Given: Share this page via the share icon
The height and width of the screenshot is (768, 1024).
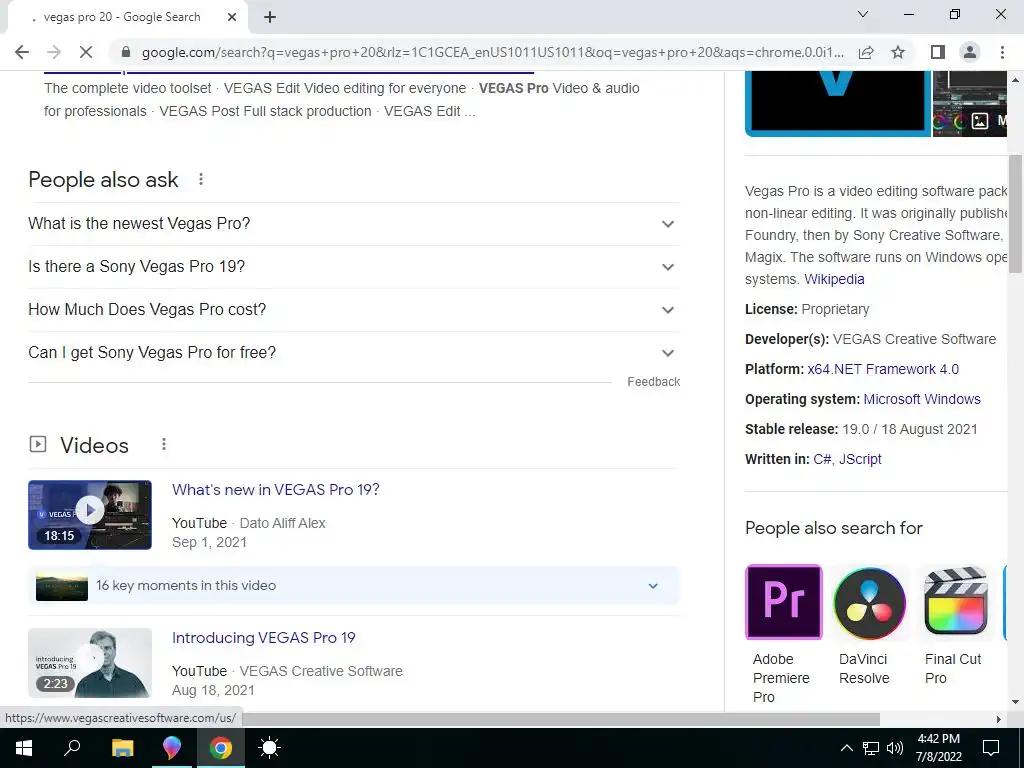Looking at the screenshot, I should [866, 52].
